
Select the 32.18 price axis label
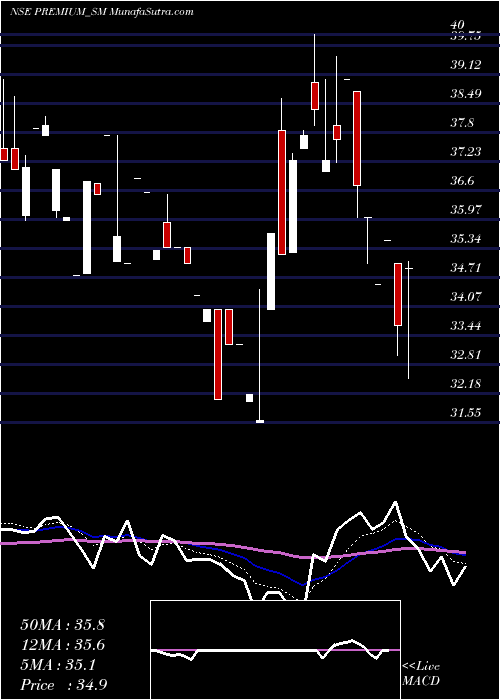(x=466, y=384)
